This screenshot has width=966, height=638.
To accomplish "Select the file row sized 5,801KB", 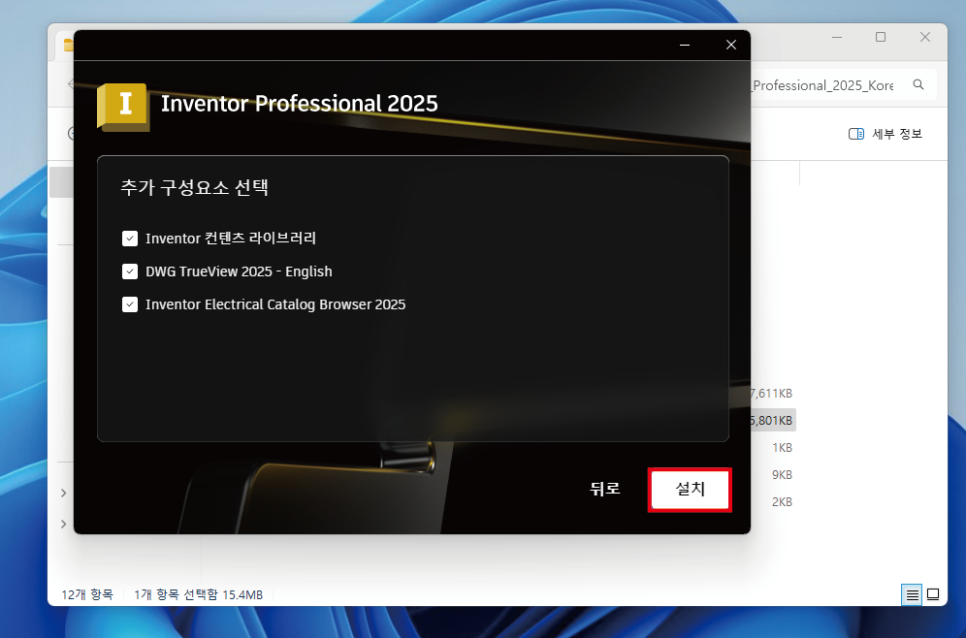I will (773, 420).
